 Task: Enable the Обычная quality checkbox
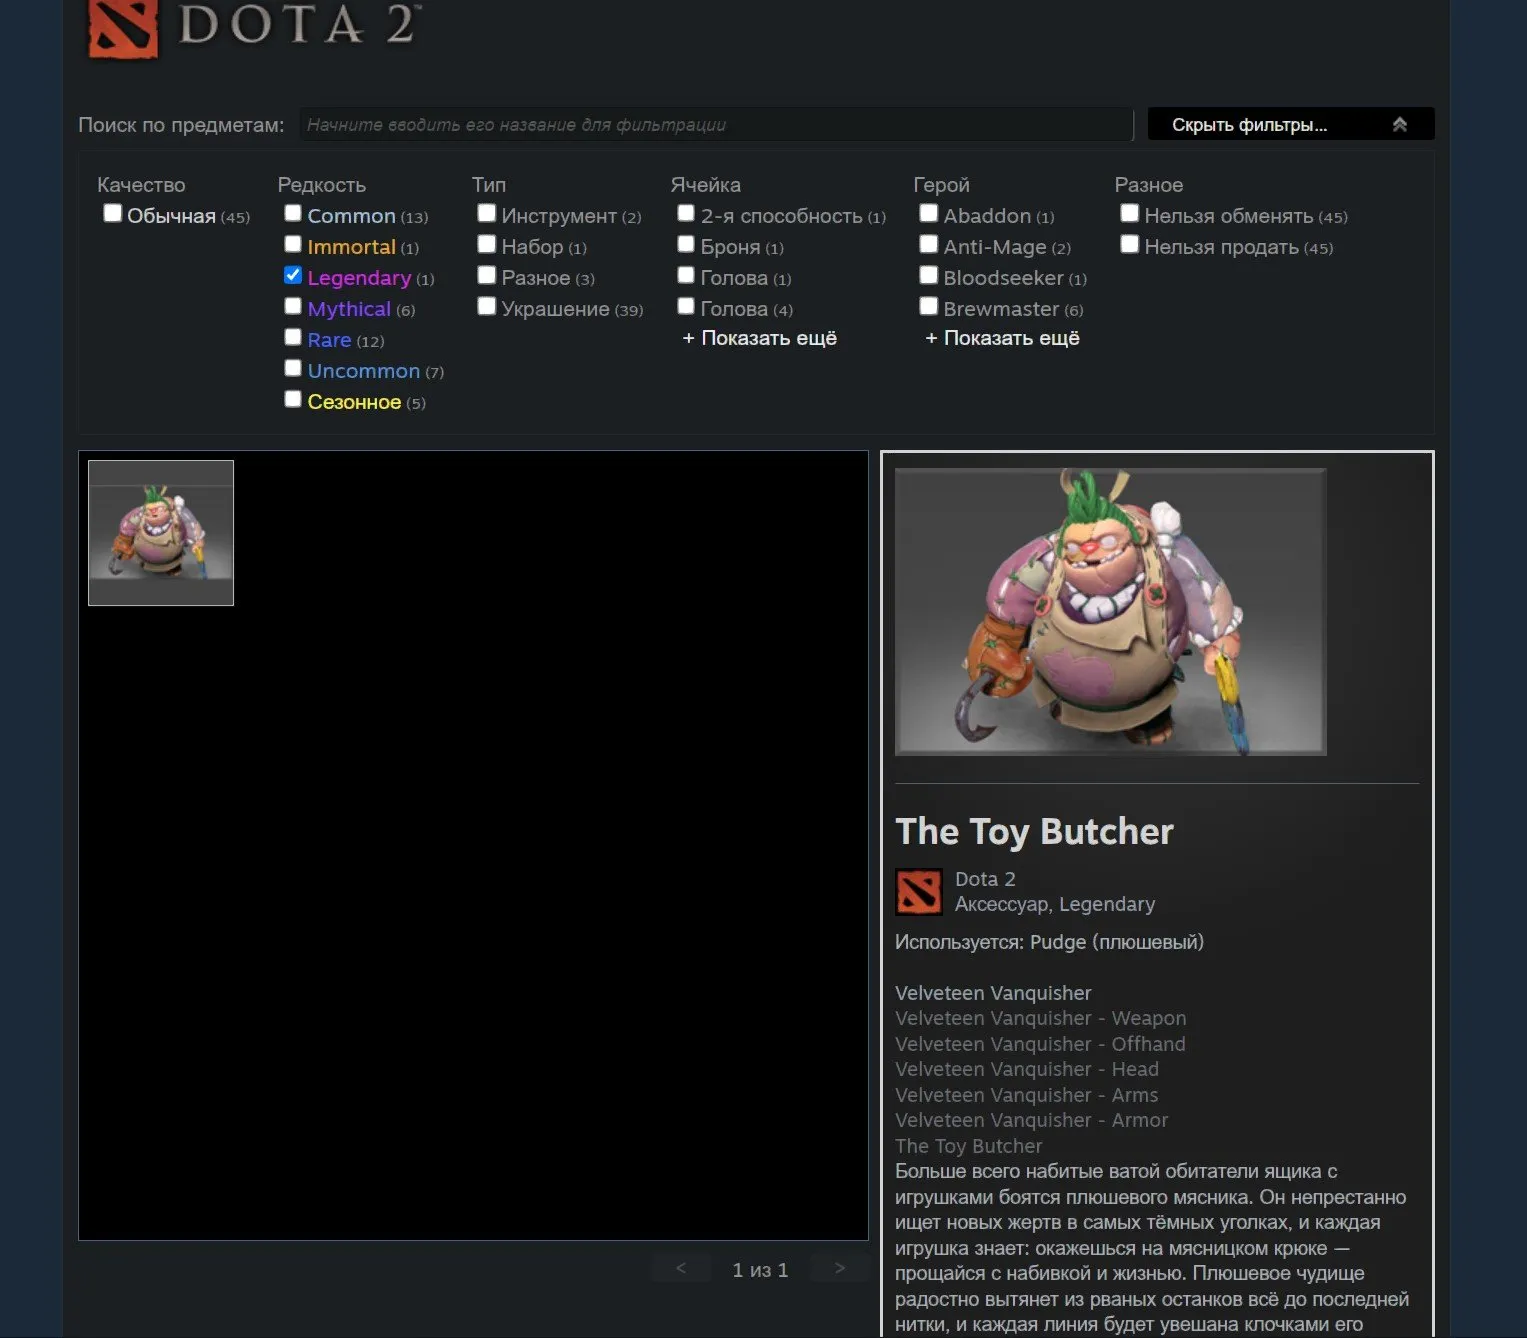click(x=112, y=213)
